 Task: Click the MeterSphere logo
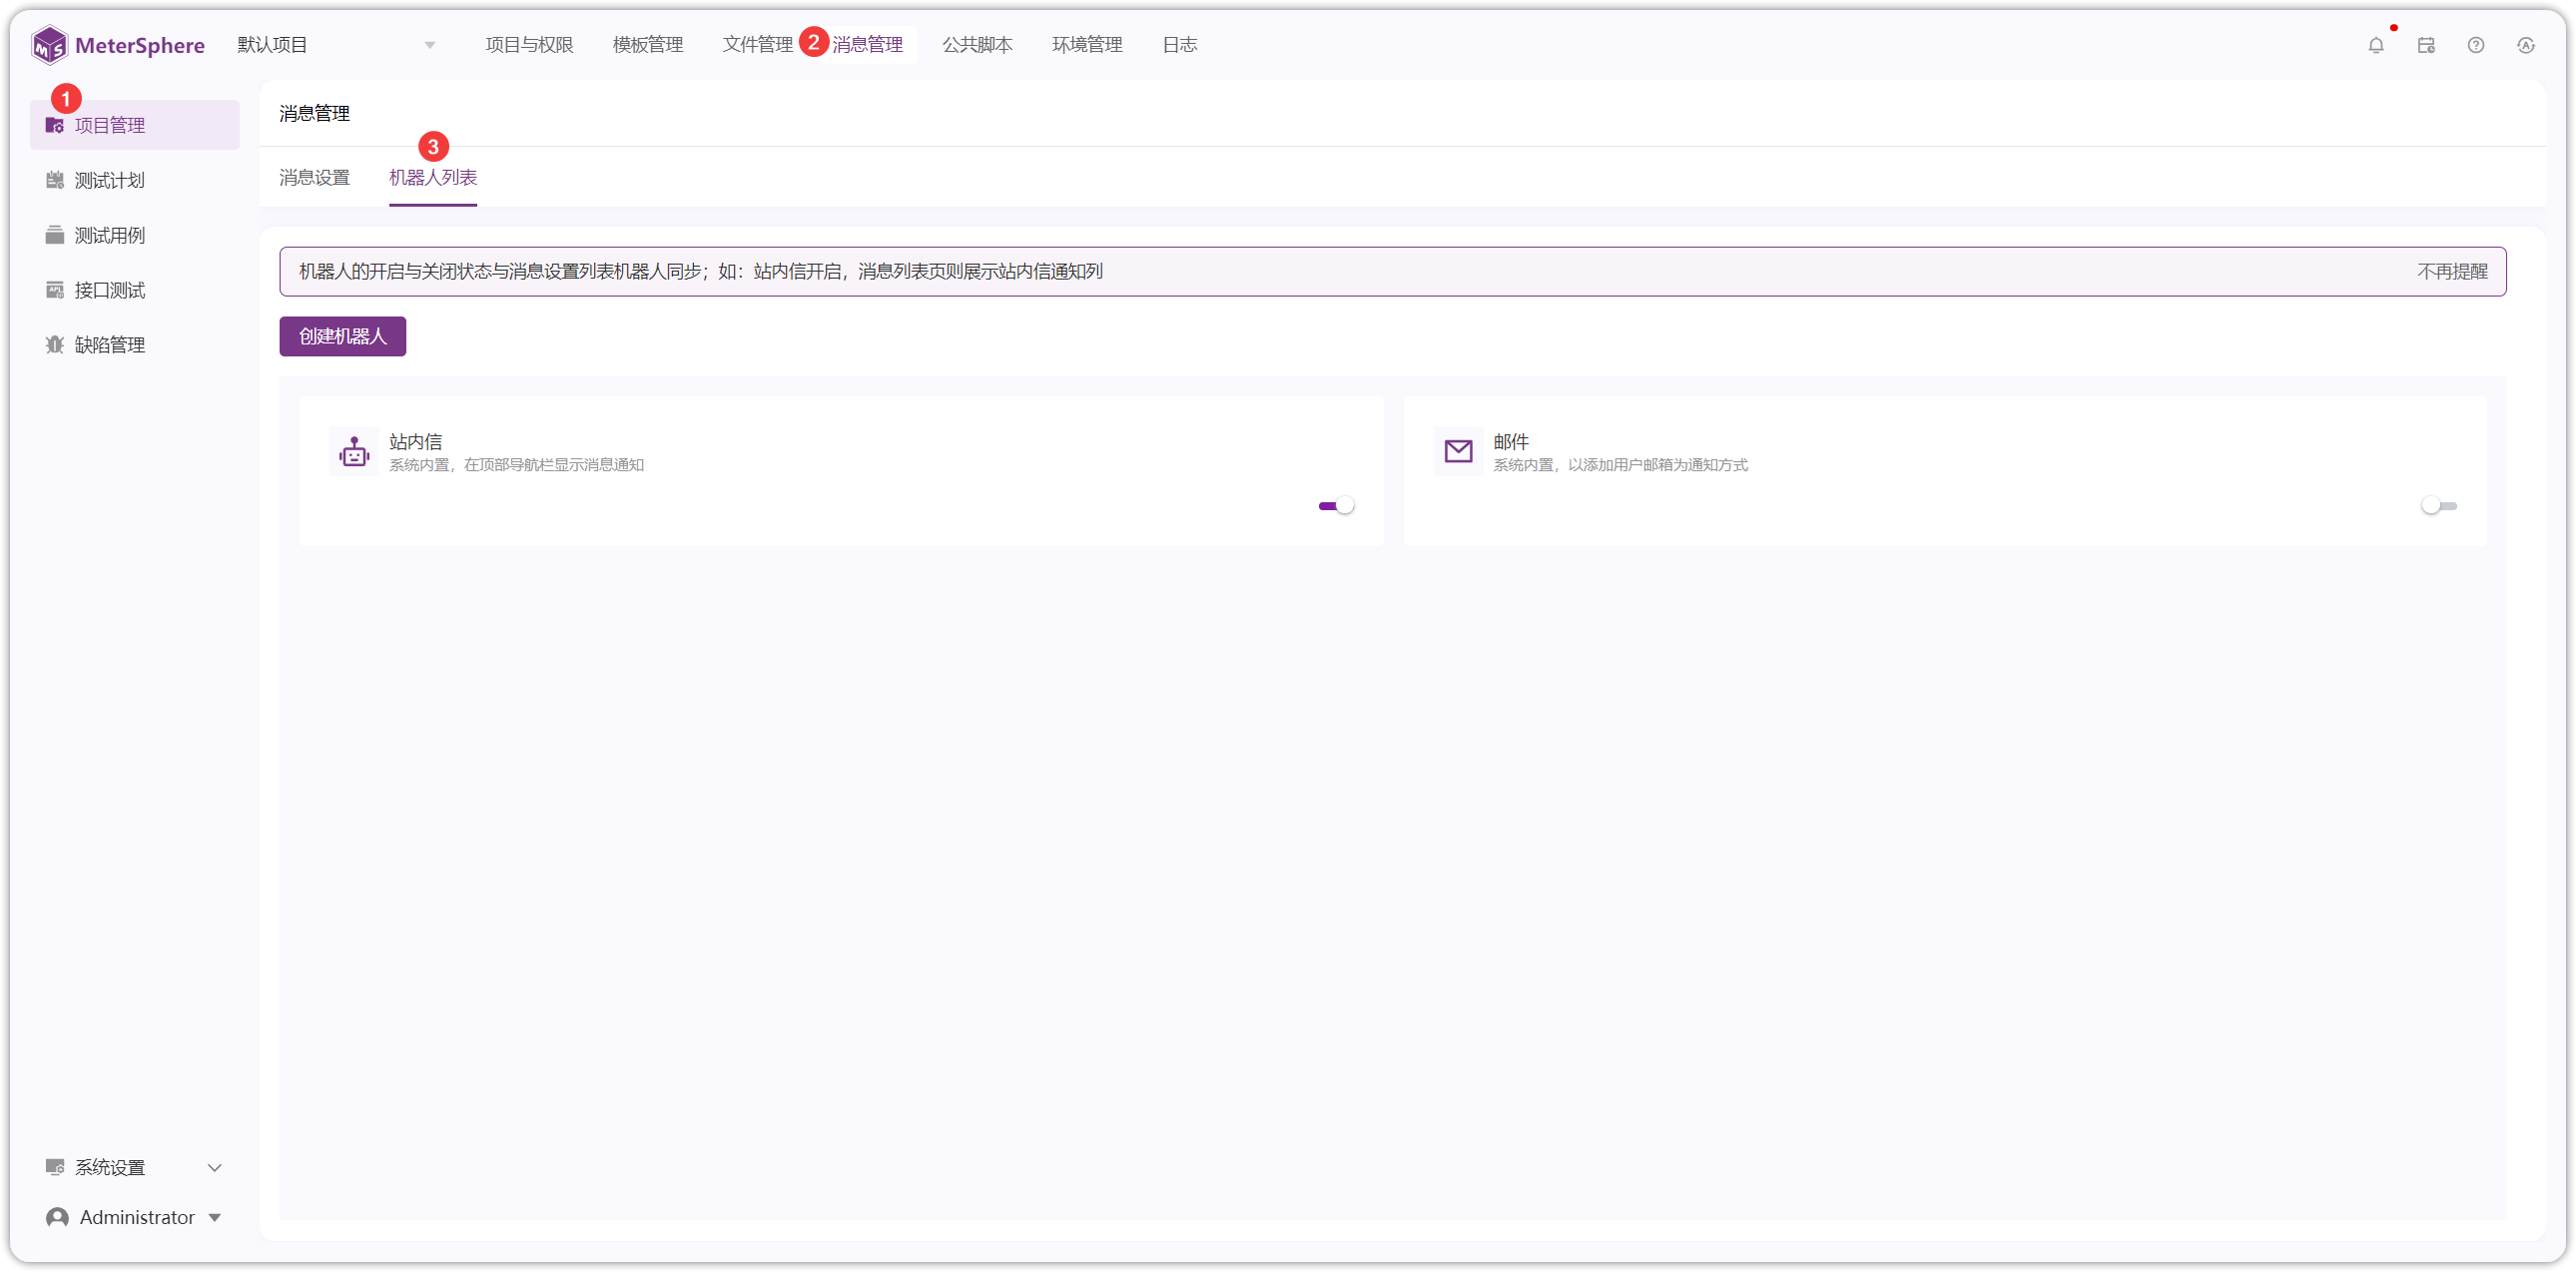118,45
